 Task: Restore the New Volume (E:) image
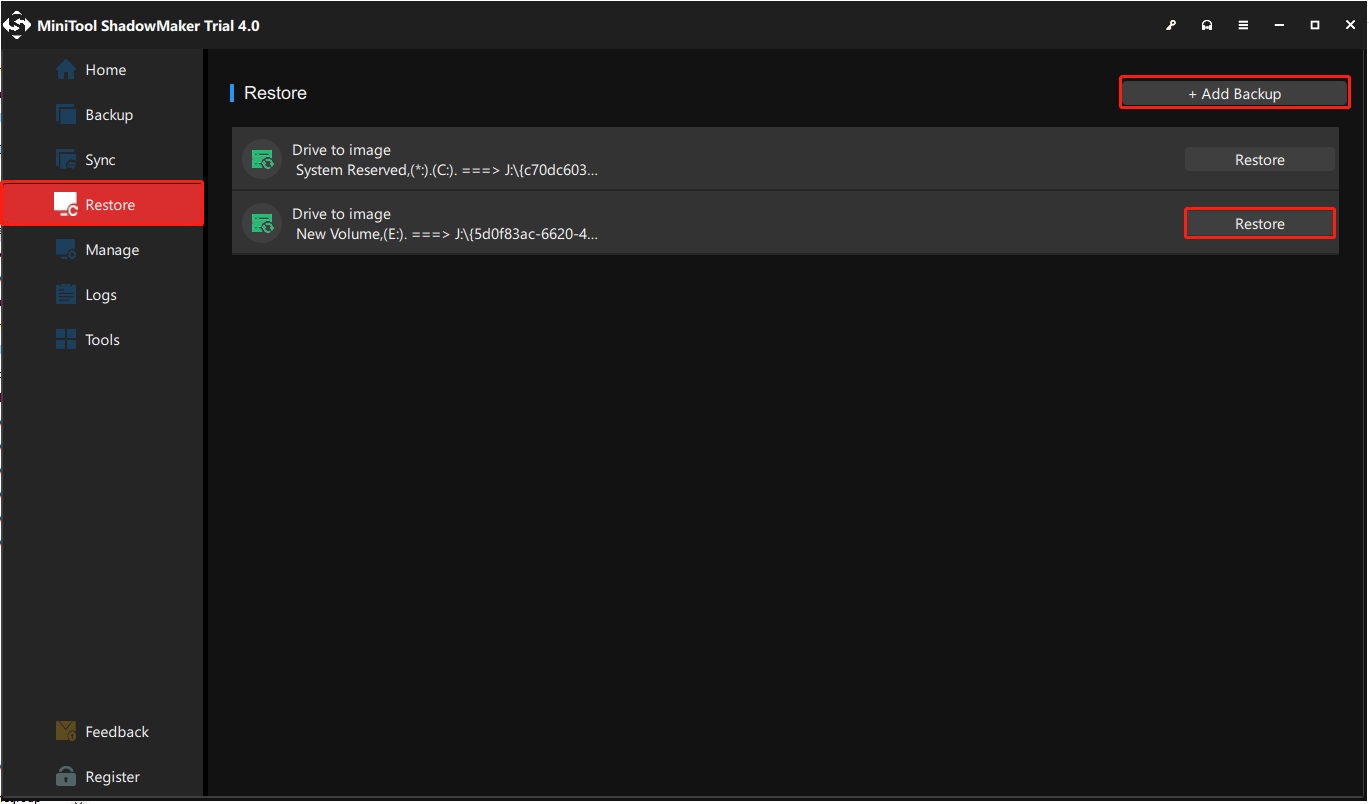(x=1259, y=224)
